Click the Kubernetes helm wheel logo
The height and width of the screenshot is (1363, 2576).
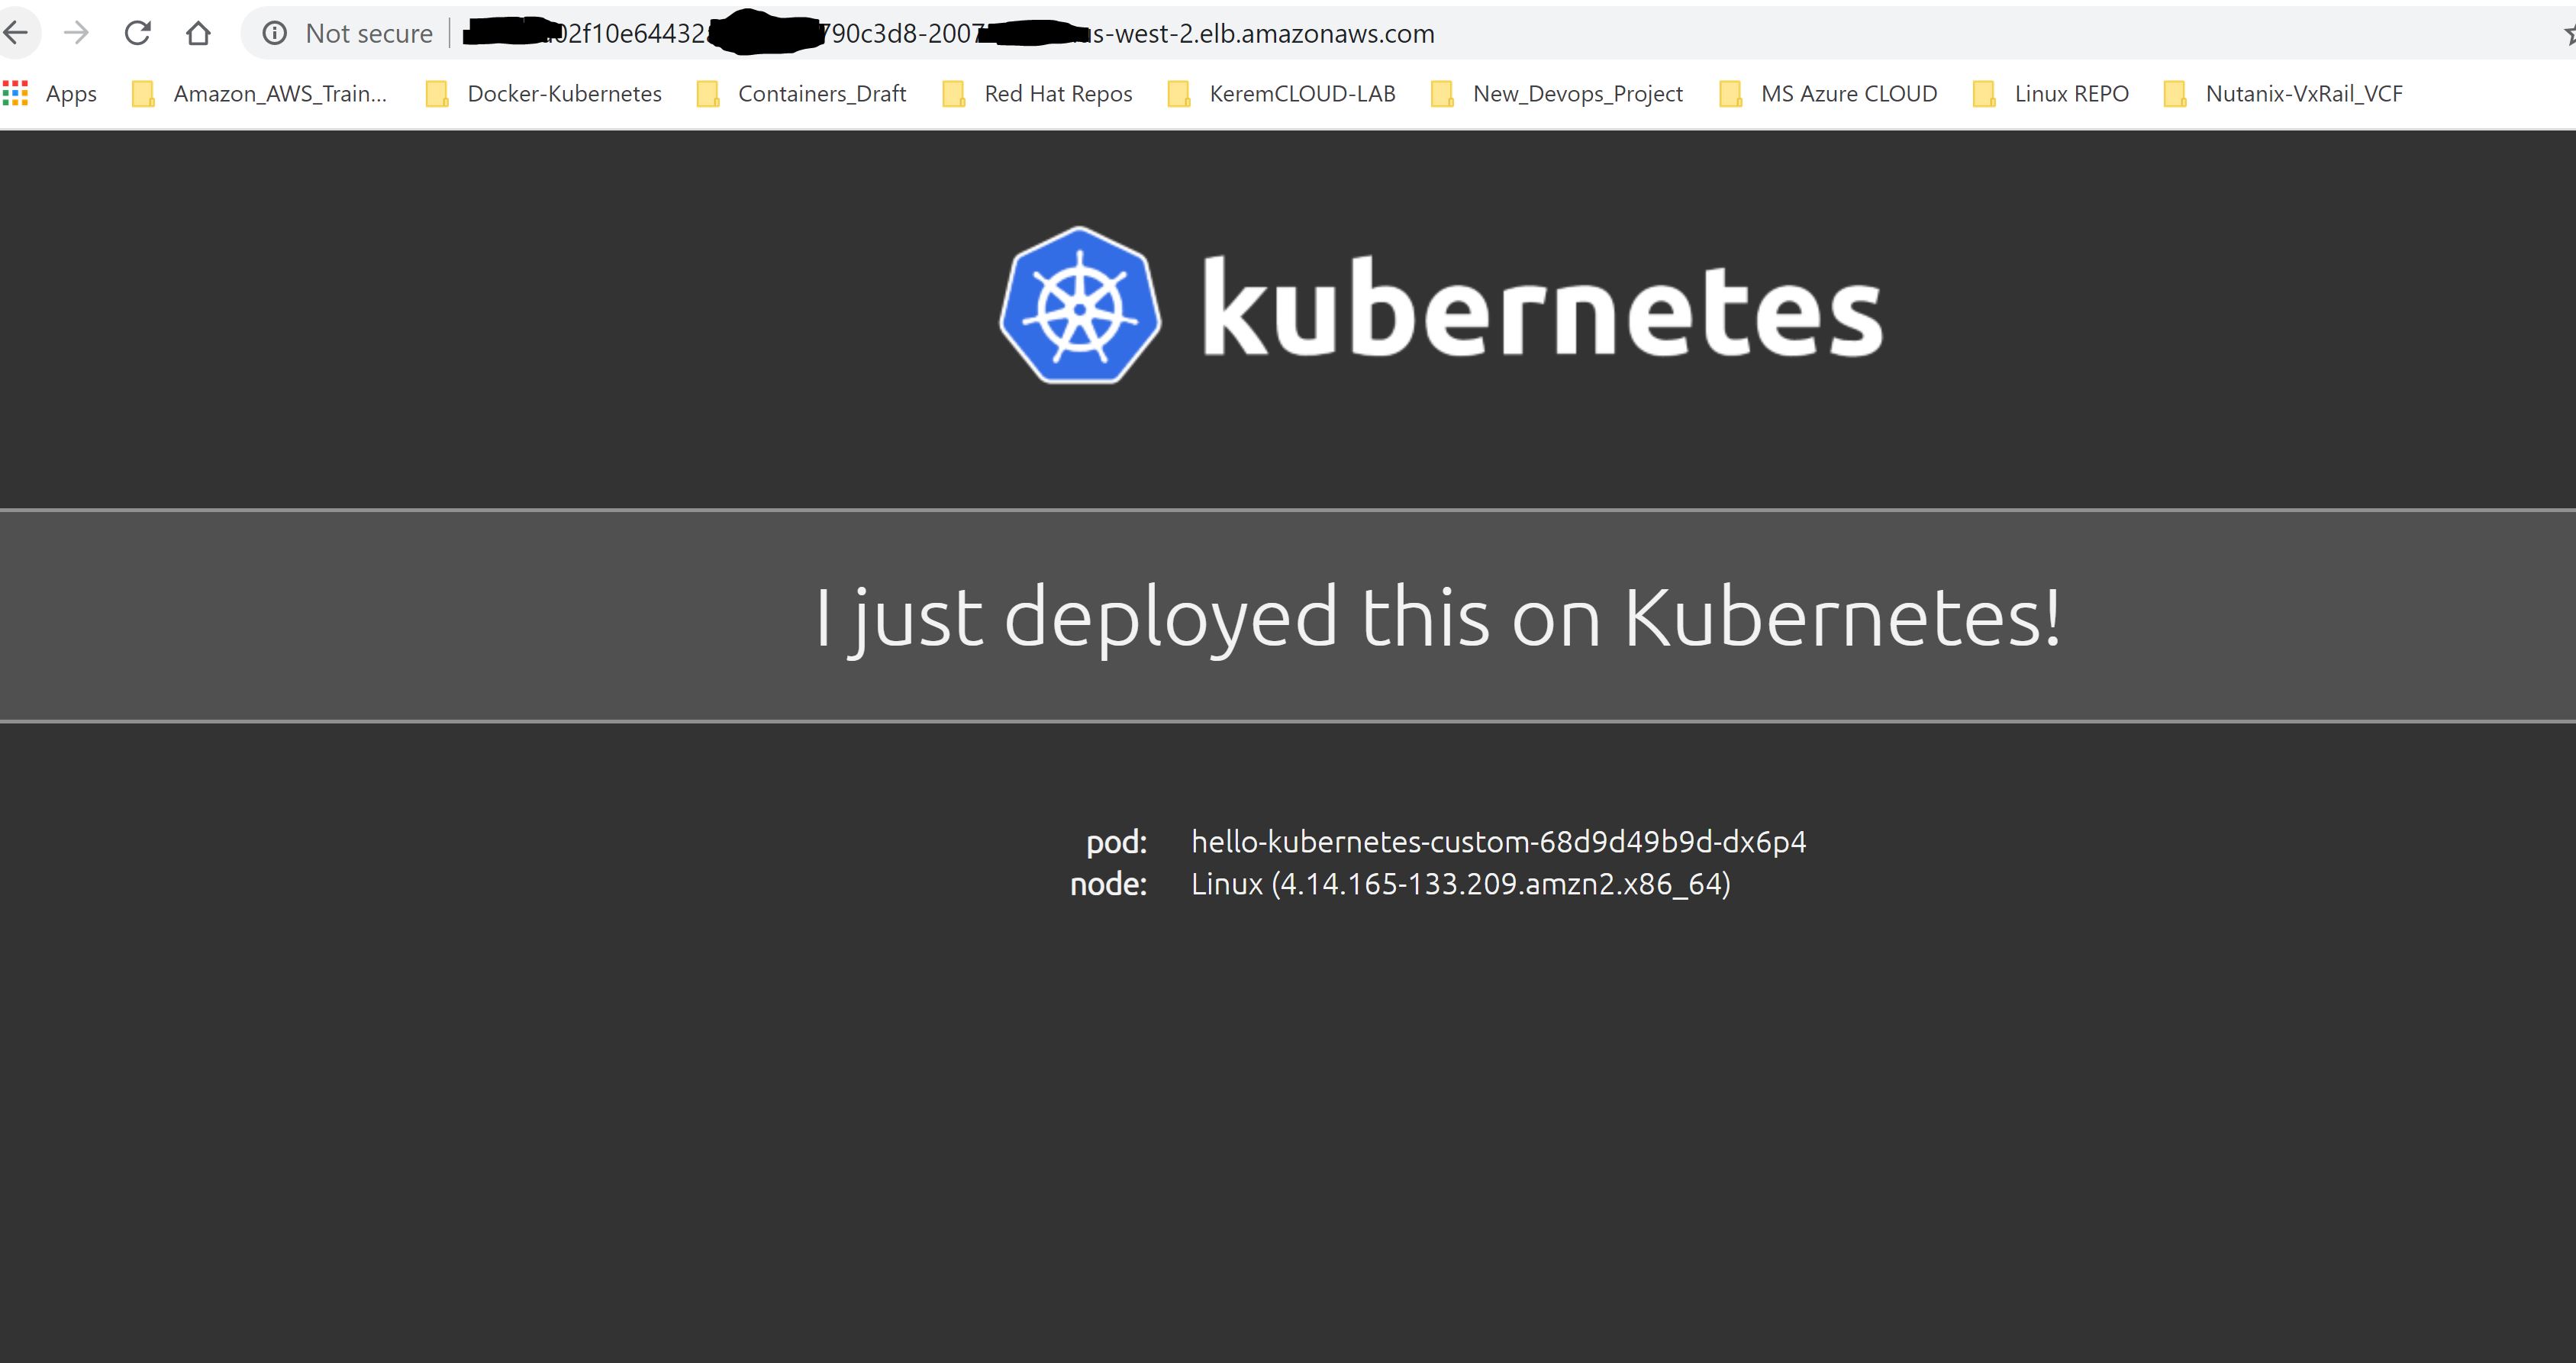pyautogui.click(x=1080, y=306)
